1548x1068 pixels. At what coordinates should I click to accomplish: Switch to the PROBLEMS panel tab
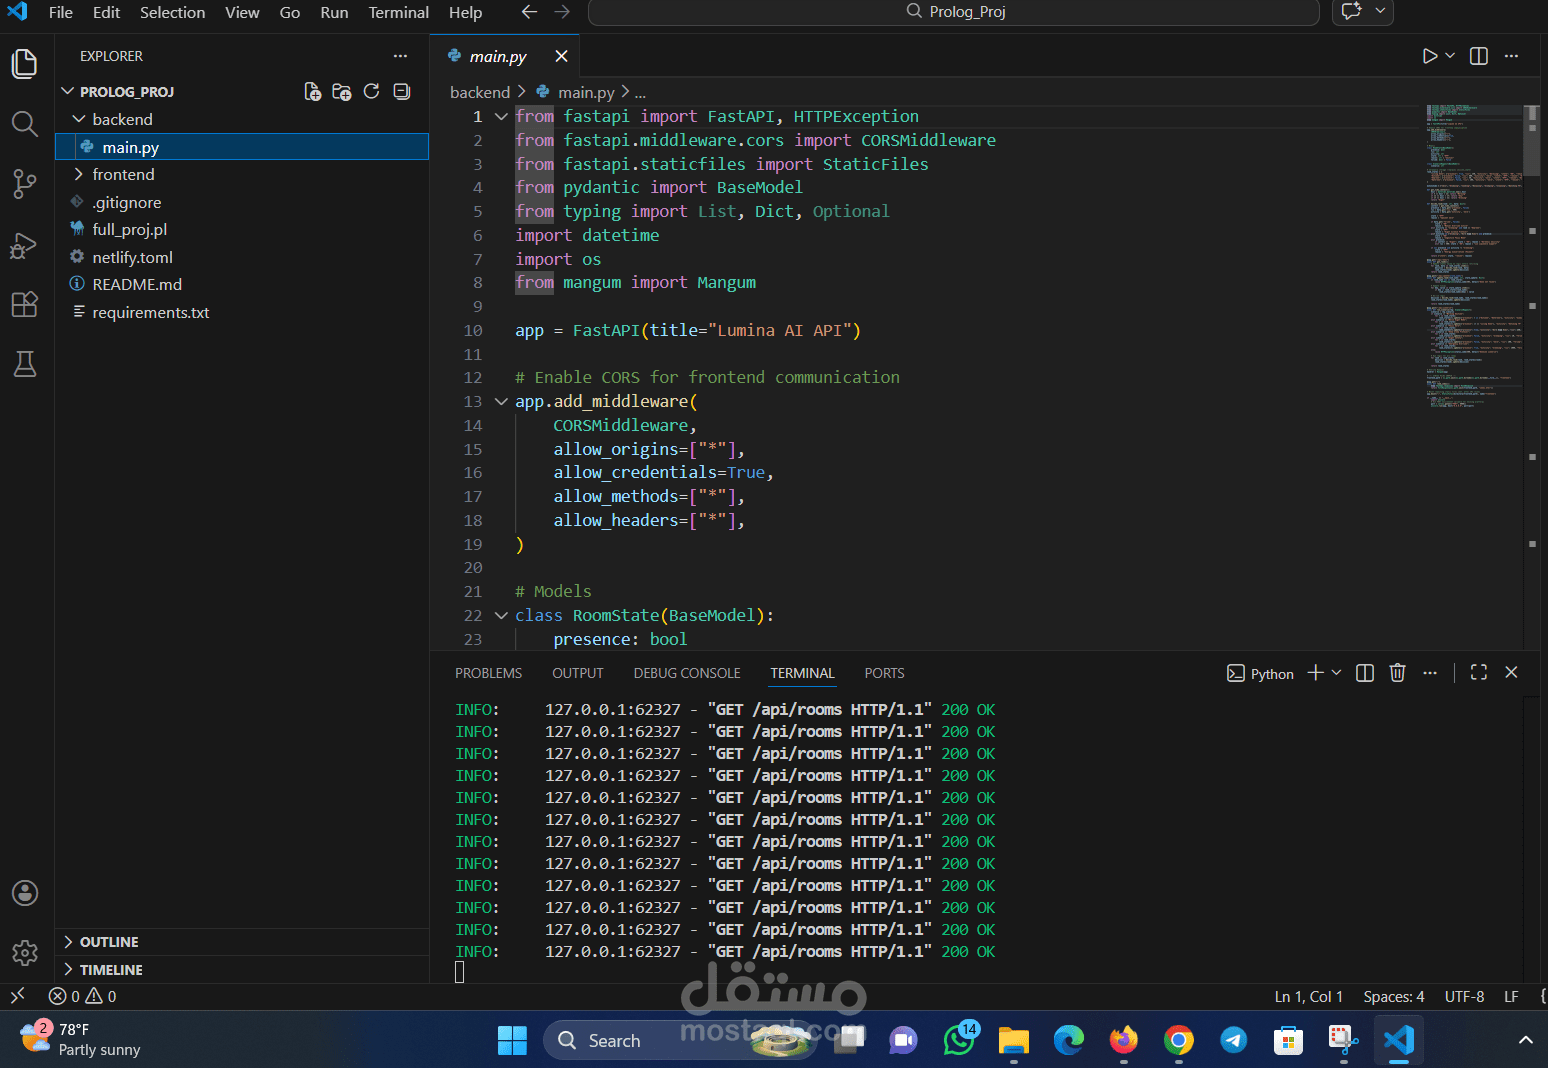488,673
